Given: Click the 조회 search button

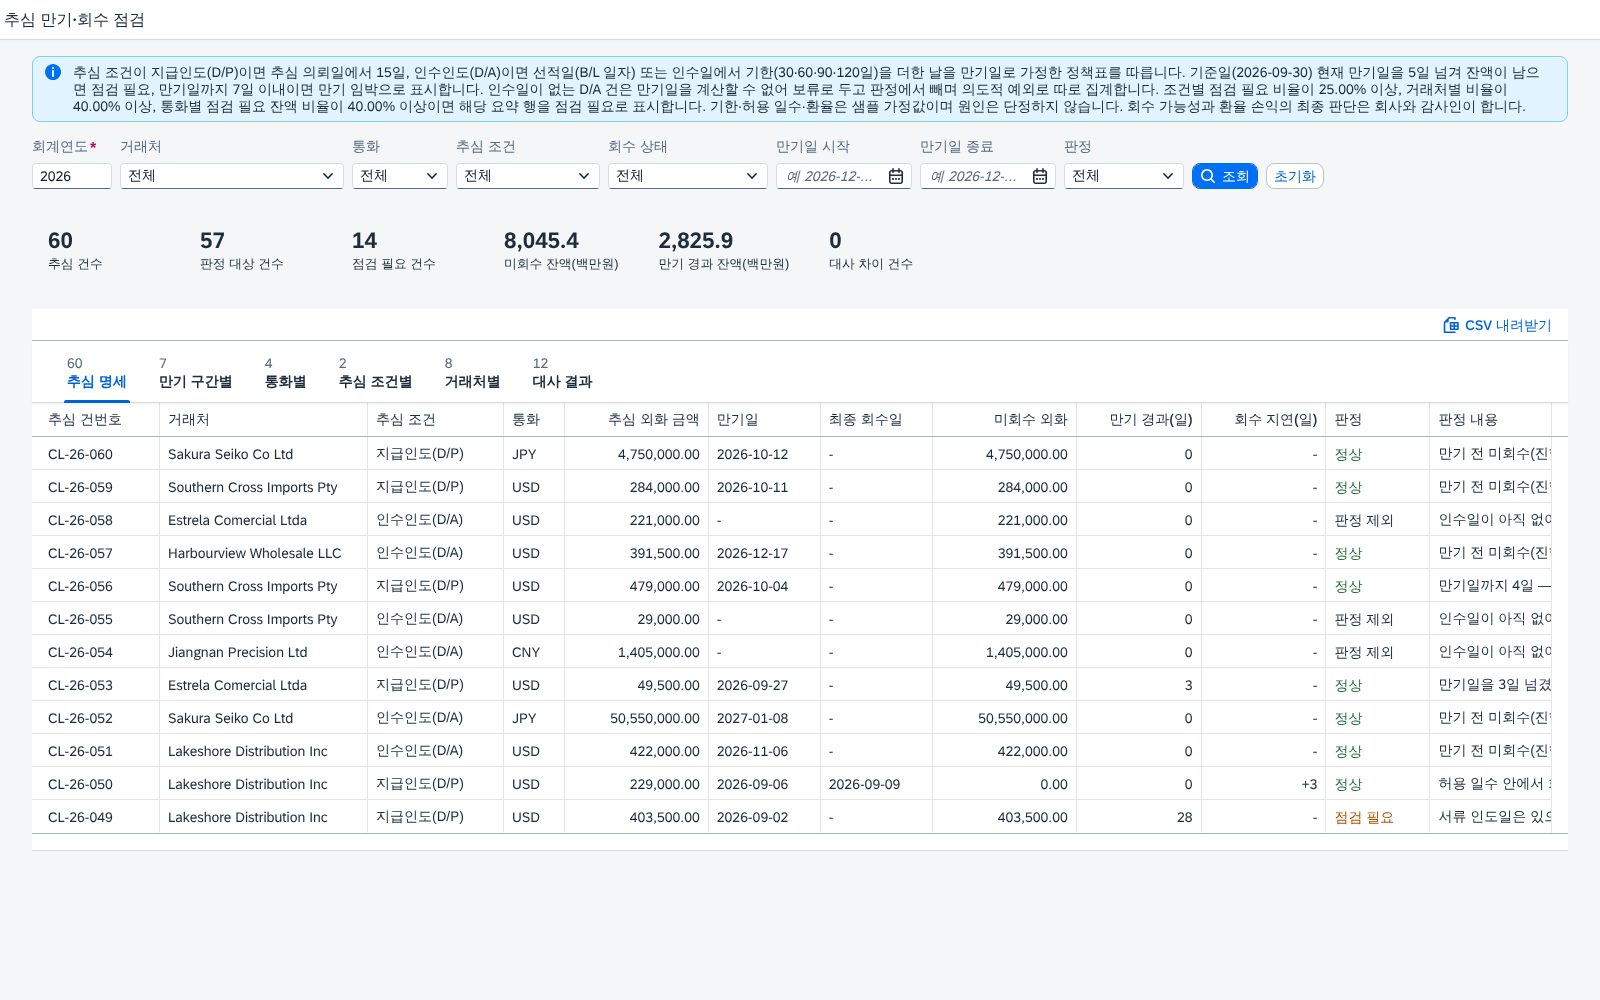Looking at the screenshot, I should tap(1225, 176).
